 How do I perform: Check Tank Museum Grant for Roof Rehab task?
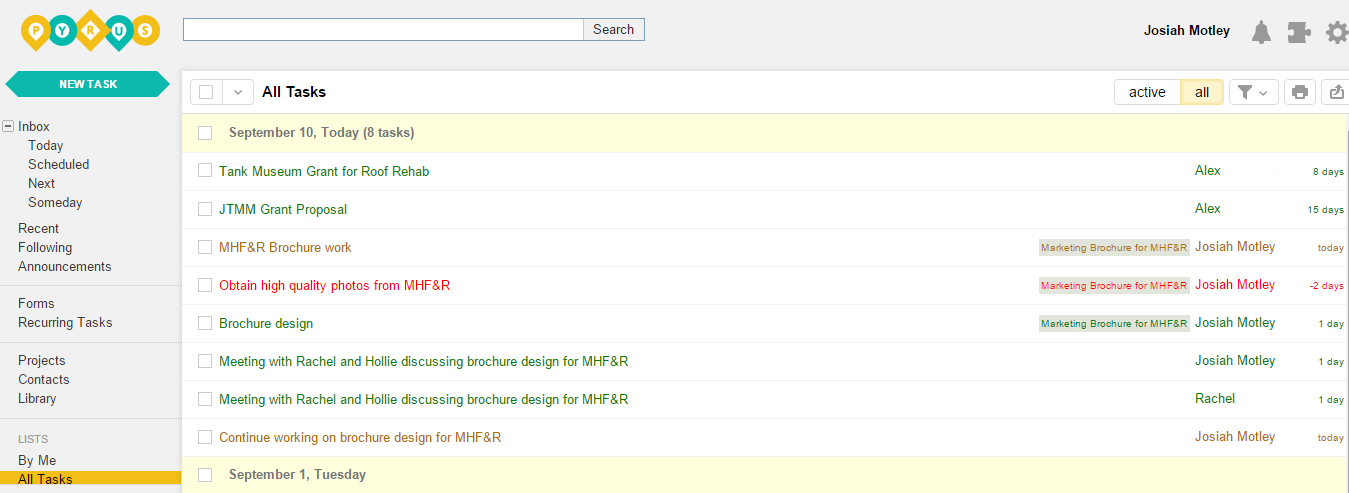tap(205, 171)
